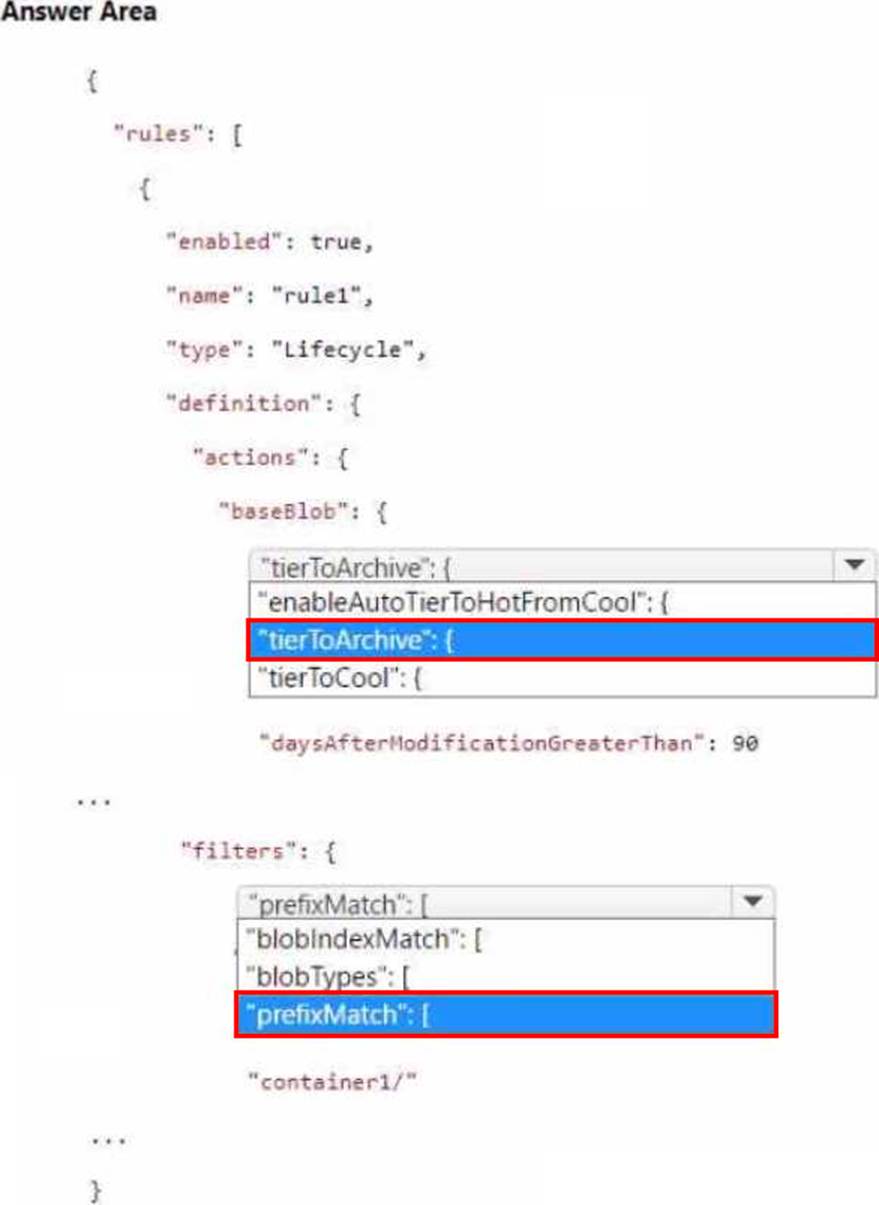Select the highlighted tierToArchive list option
The height and width of the screenshot is (1205, 879).
[x=562, y=639]
